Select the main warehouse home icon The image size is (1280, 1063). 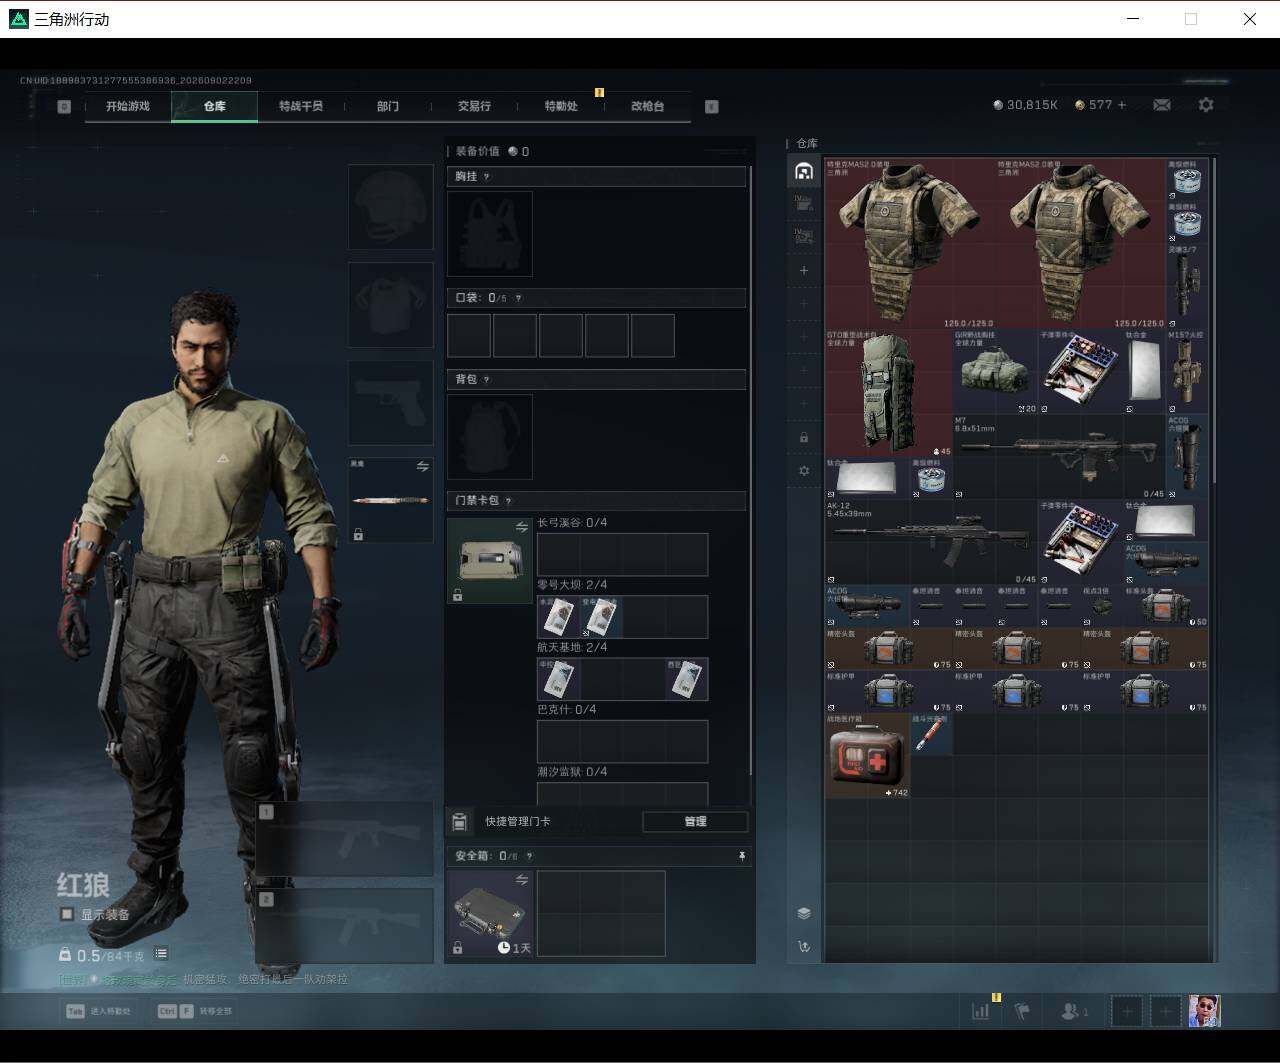click(x=804, y=172)
